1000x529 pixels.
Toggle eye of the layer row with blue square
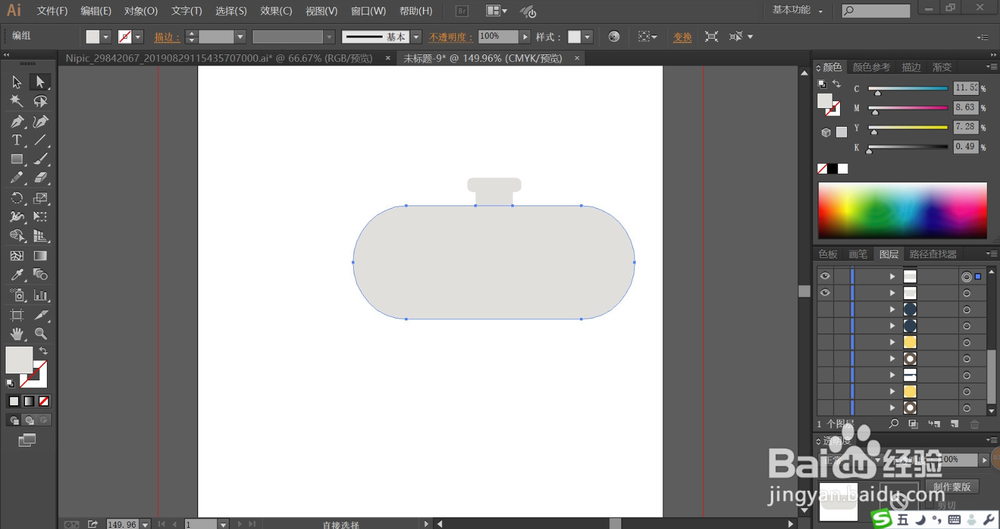825,276
